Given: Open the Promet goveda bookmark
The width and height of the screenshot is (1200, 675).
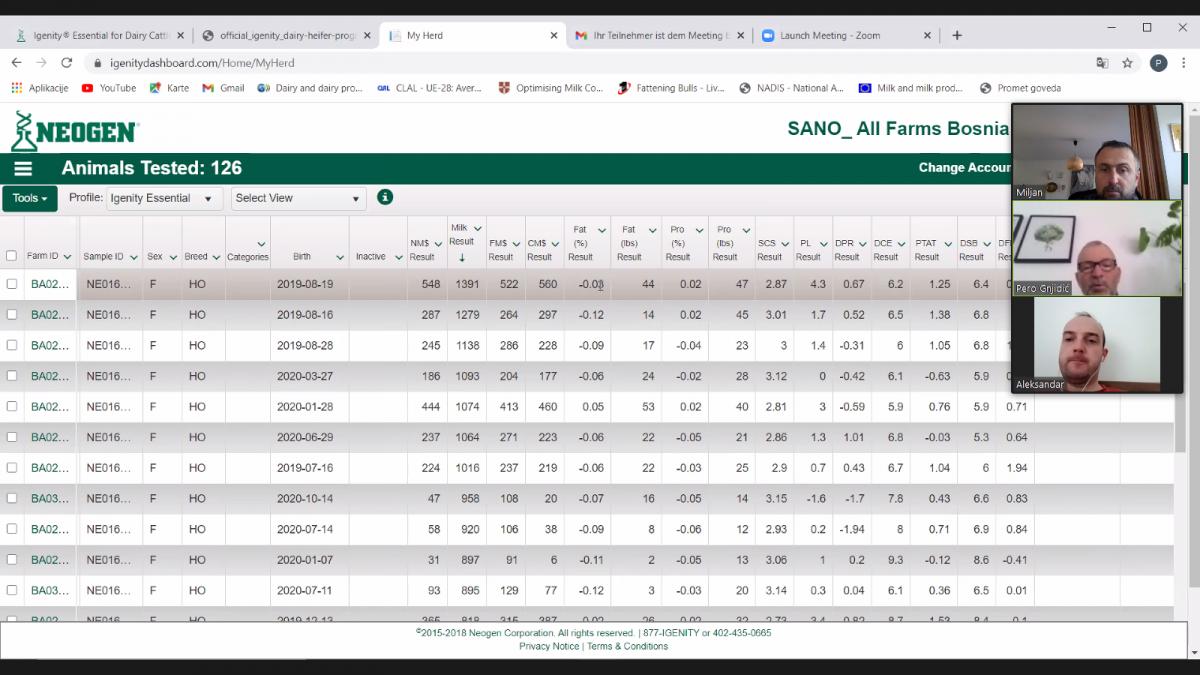Looking at the screenshot, I should (1021, 88).
